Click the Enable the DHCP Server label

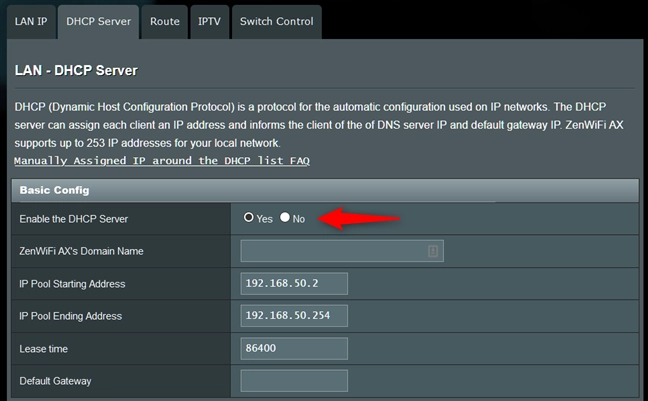pyautogui.click(x=74, y=219)
